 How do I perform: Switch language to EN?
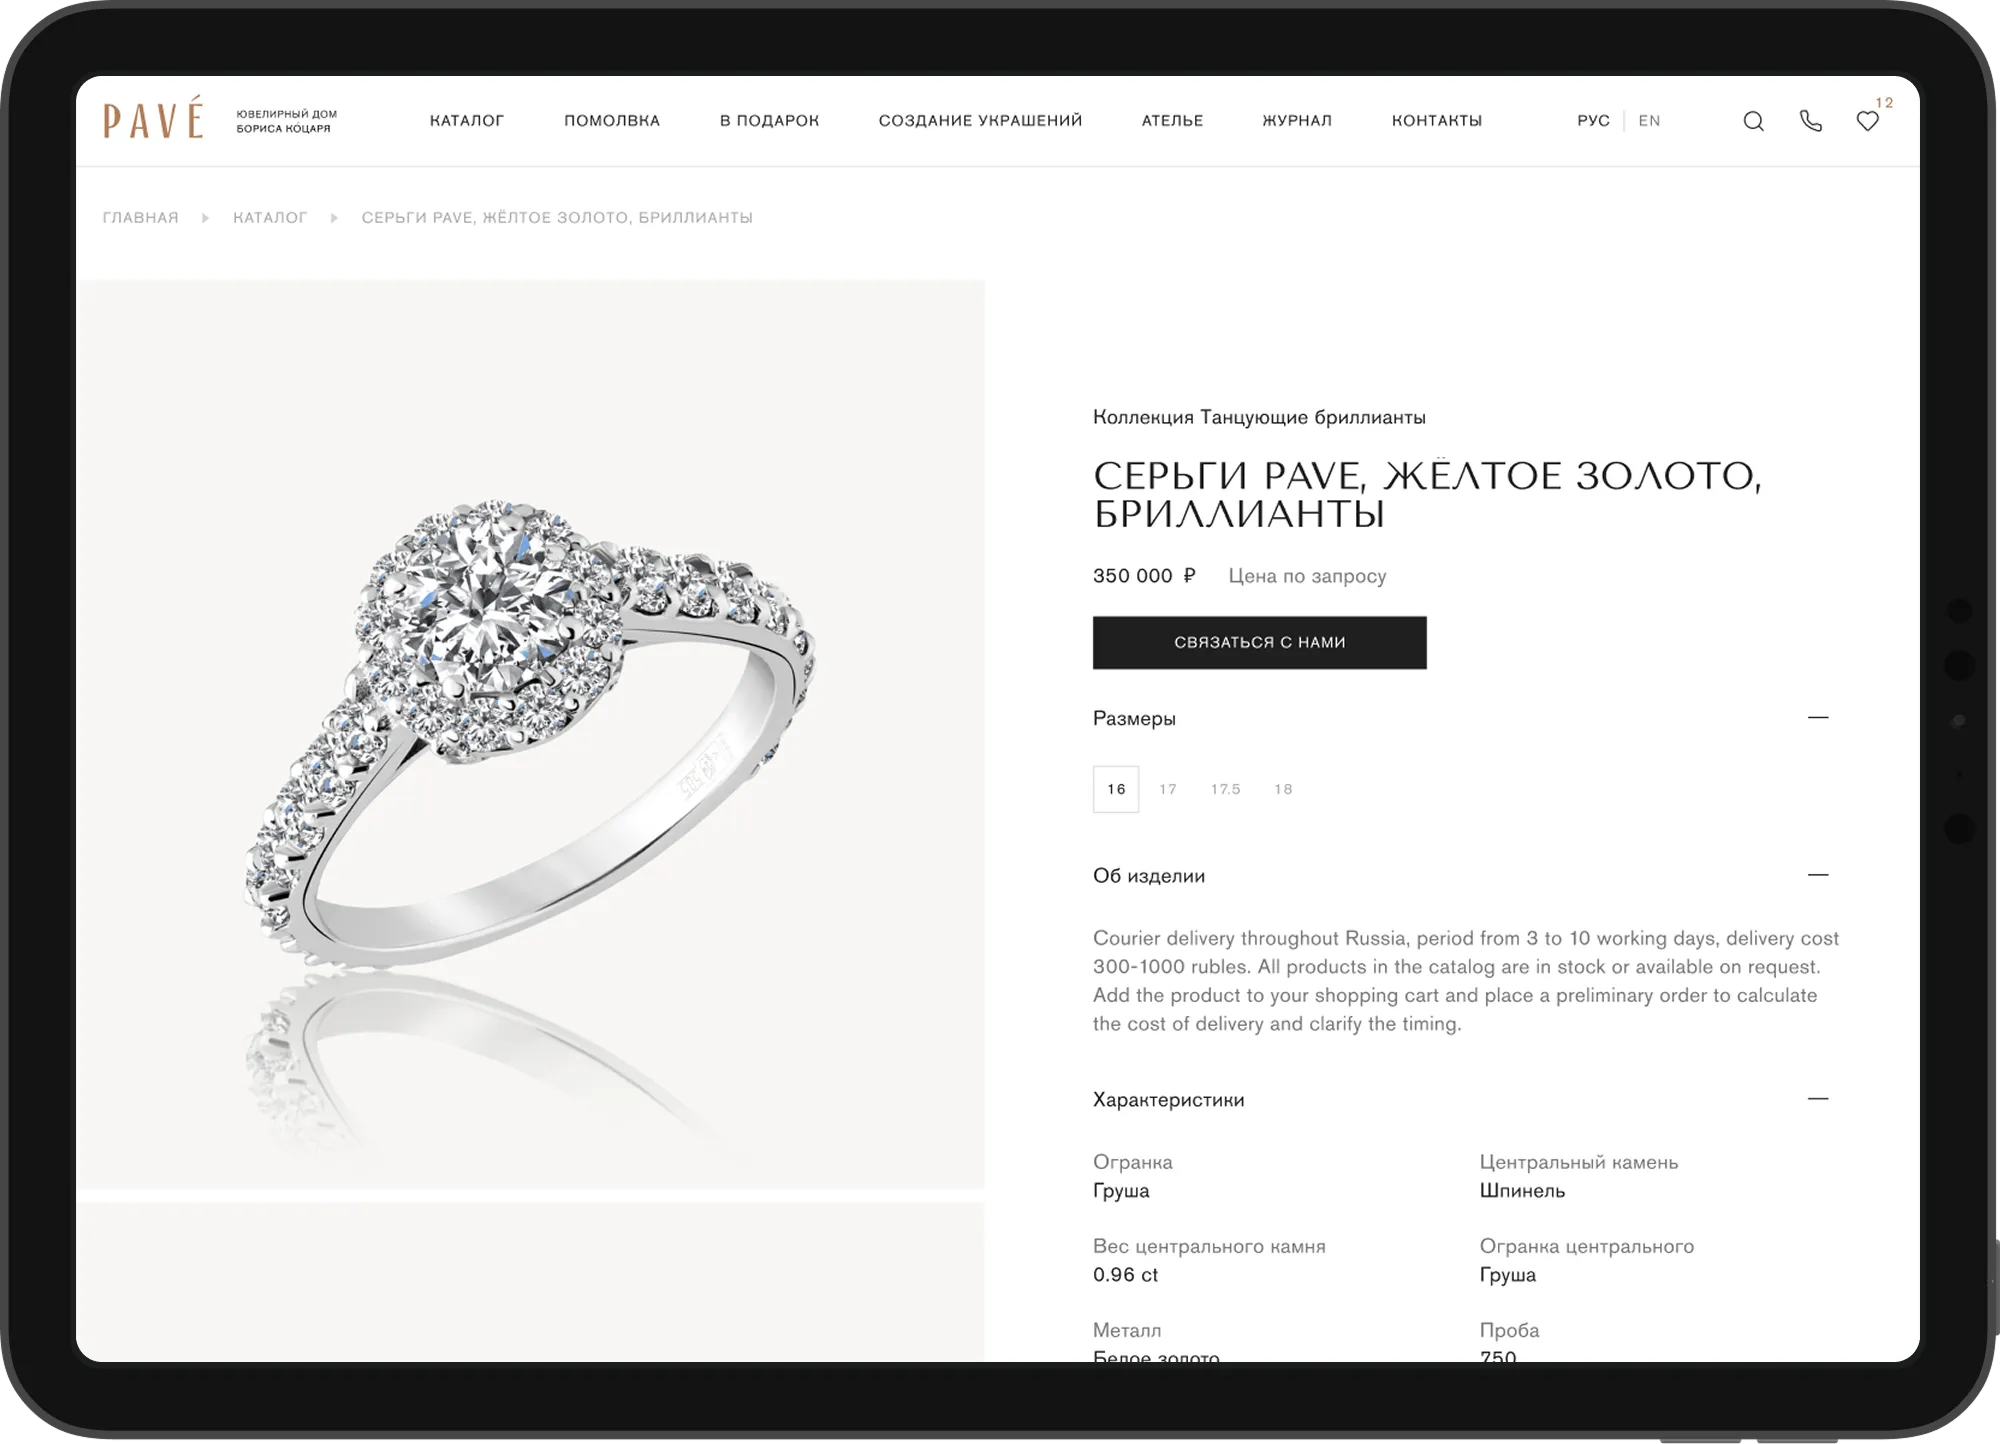1649,121
